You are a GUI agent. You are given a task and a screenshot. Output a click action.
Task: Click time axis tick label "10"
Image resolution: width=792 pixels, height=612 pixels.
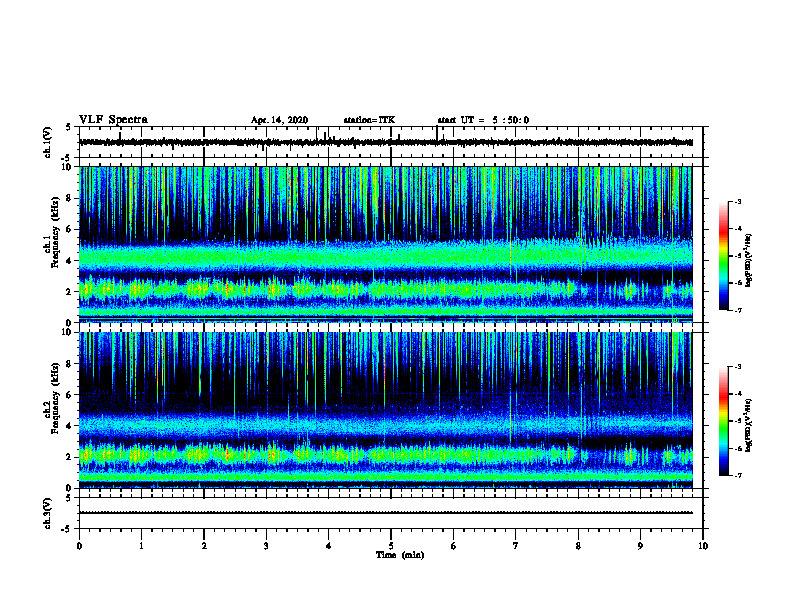click(x=703, y=546)
